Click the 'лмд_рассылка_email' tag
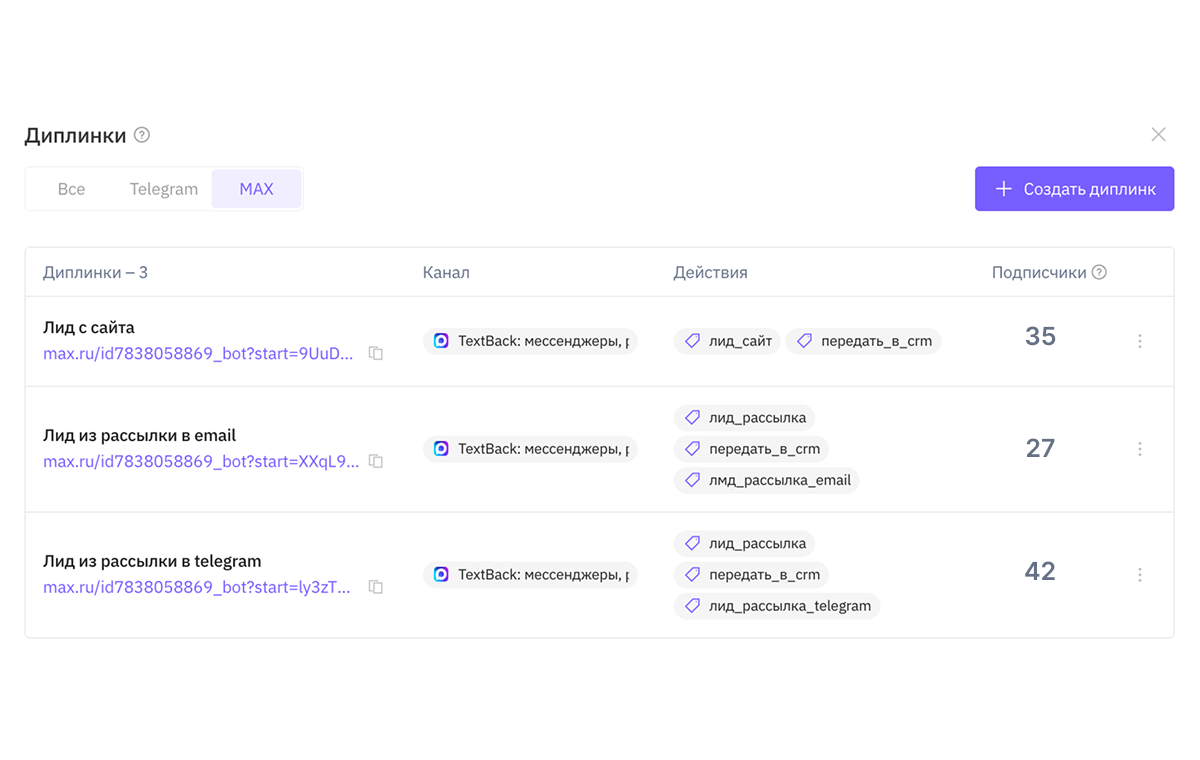Image resolution: width=1200 pixels, height=760 pixels. click(x=767, y=480)
